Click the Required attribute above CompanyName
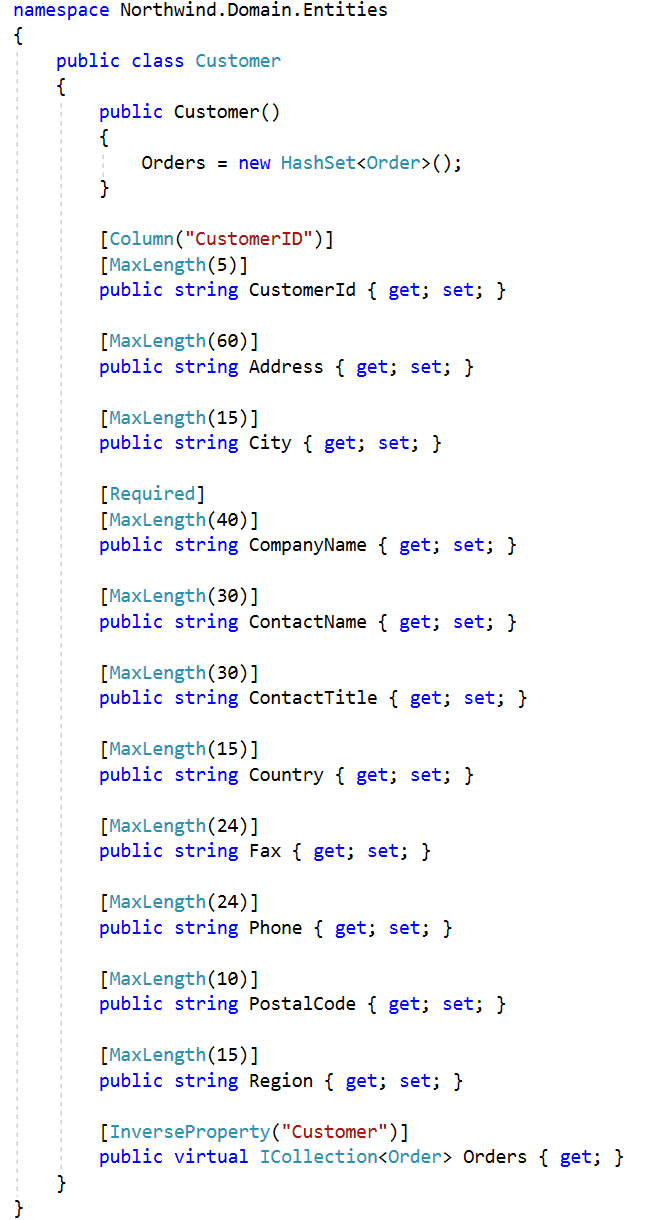Screen dimensions: 650x1220 [152, 494]
